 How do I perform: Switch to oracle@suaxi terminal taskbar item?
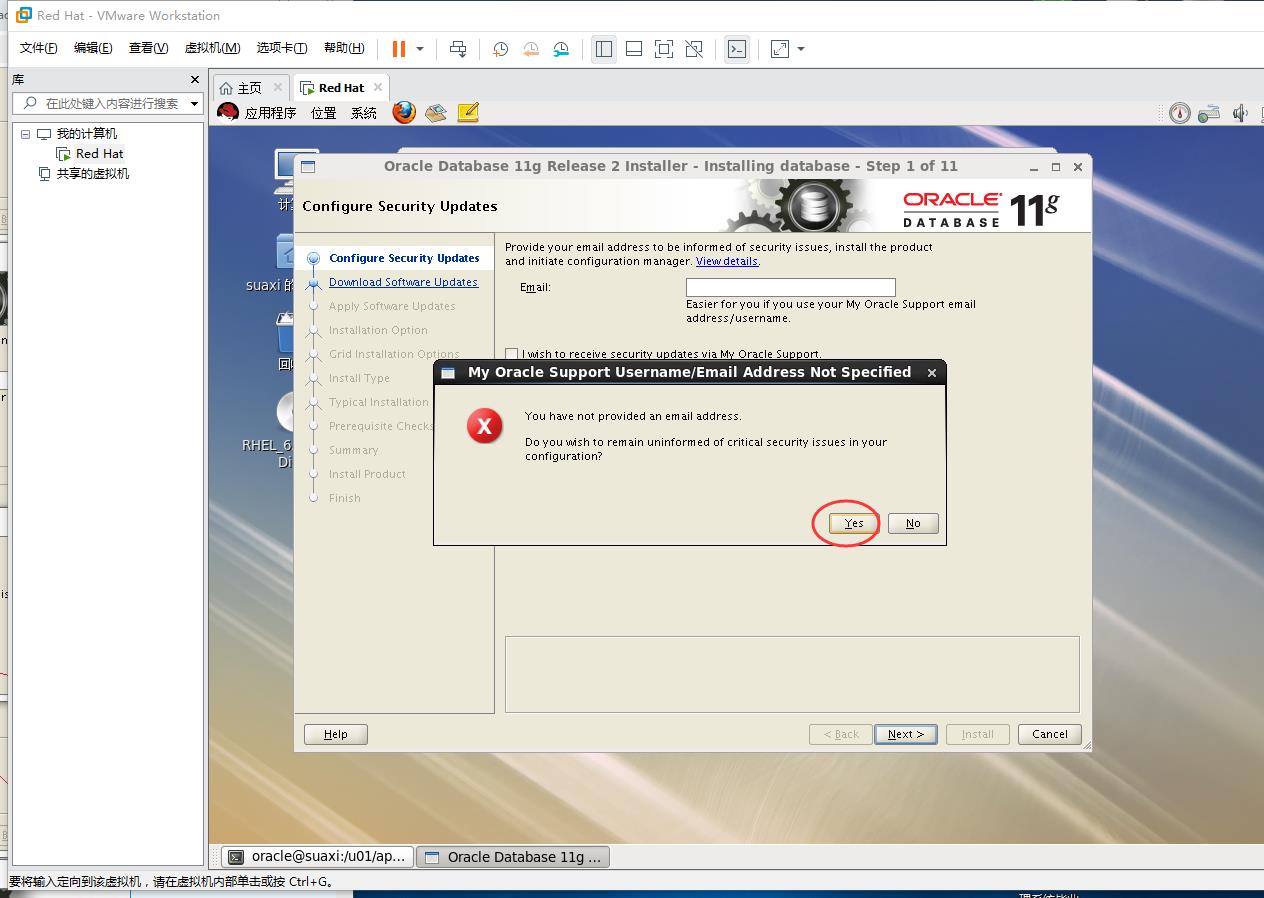point(316,857)
